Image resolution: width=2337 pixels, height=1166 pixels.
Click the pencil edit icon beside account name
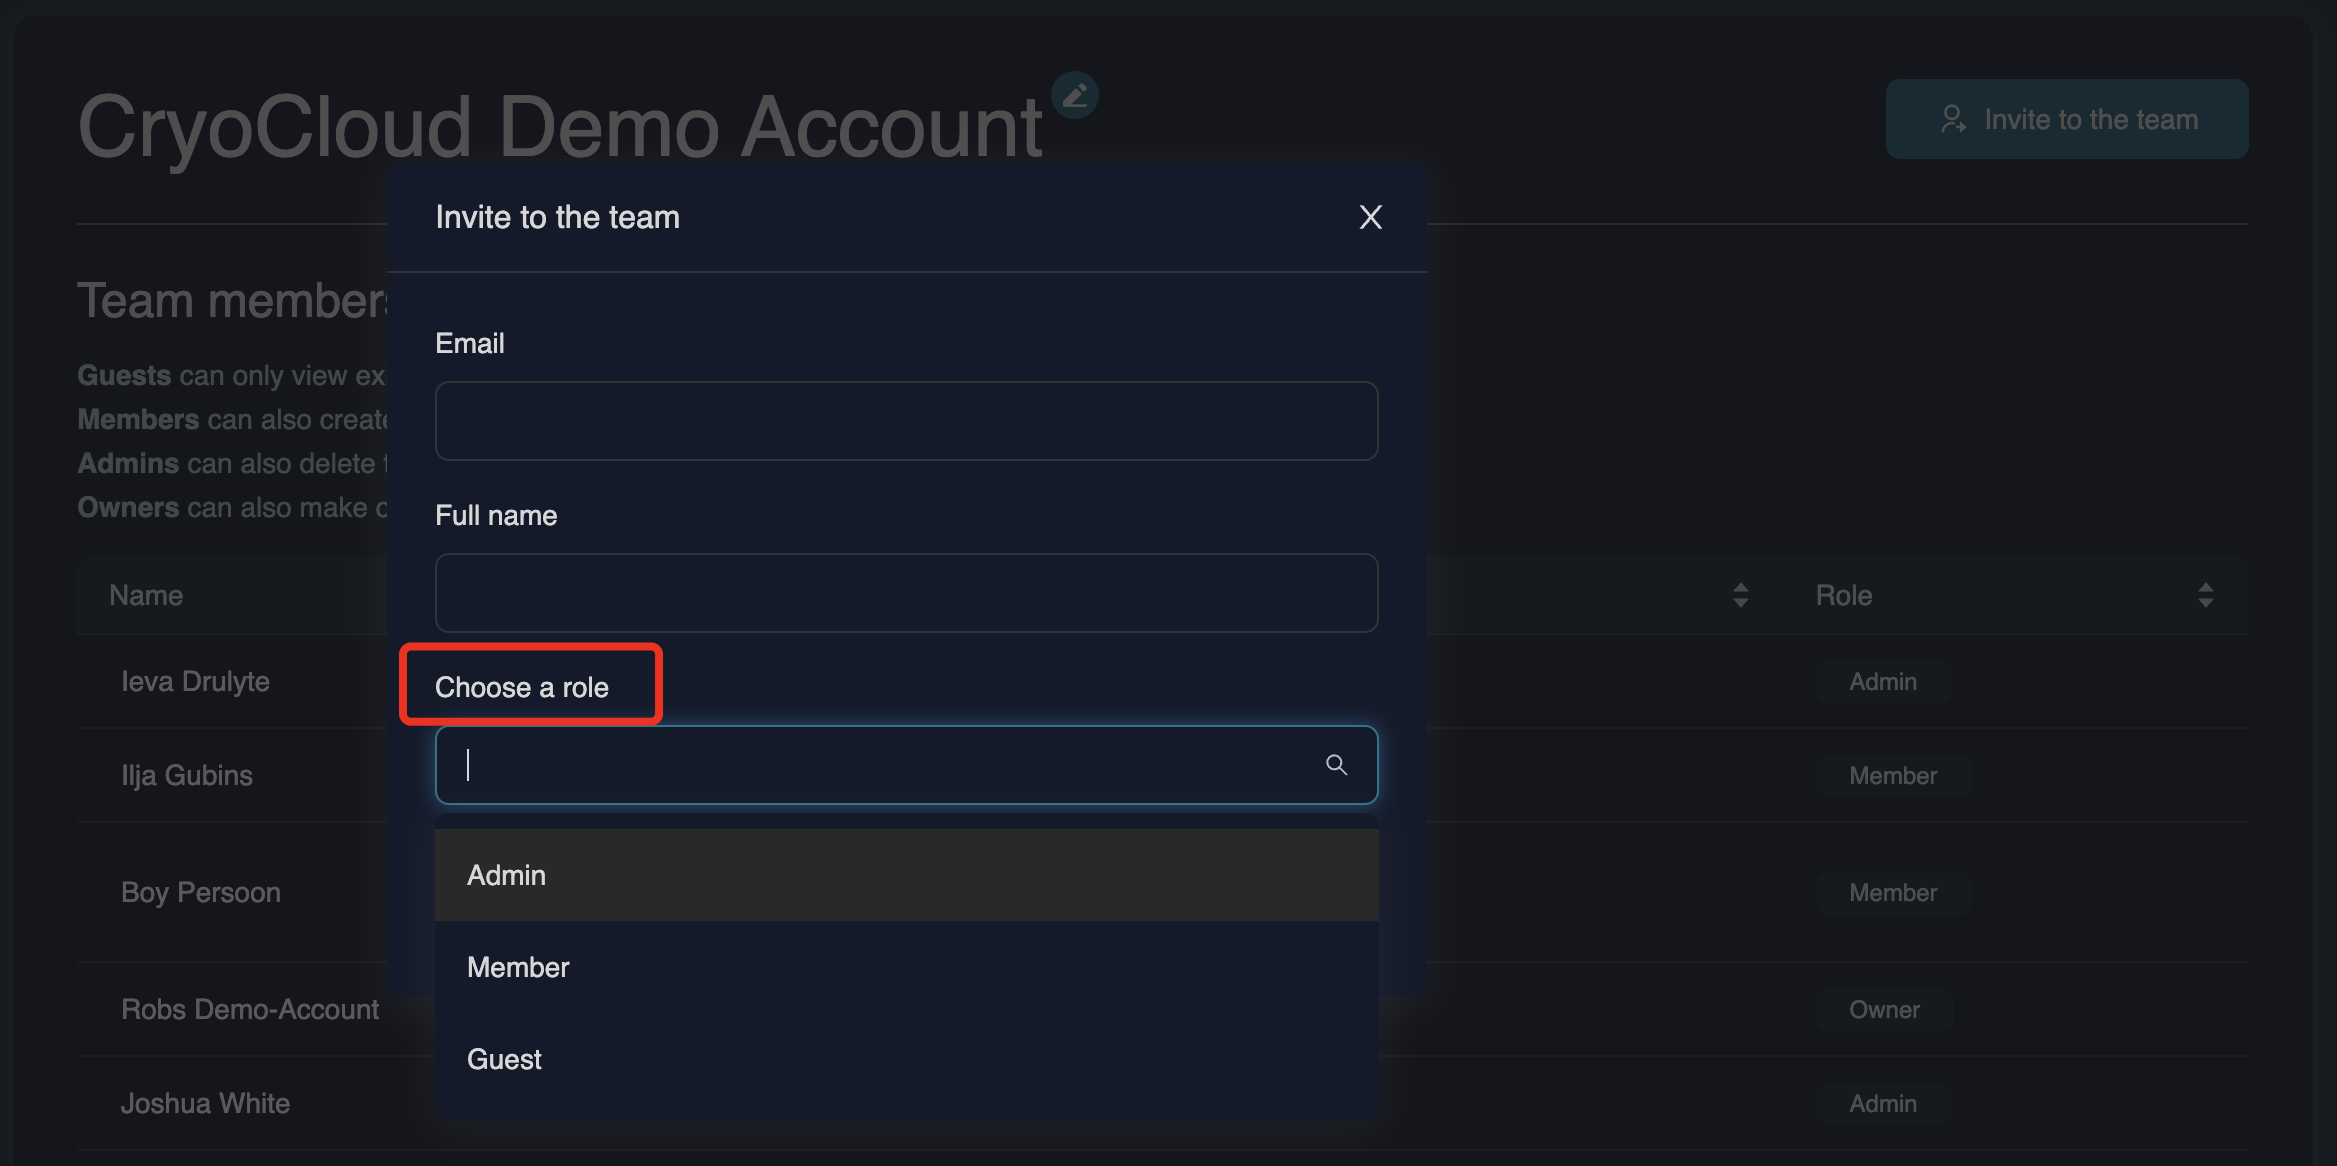(1075, 96)
